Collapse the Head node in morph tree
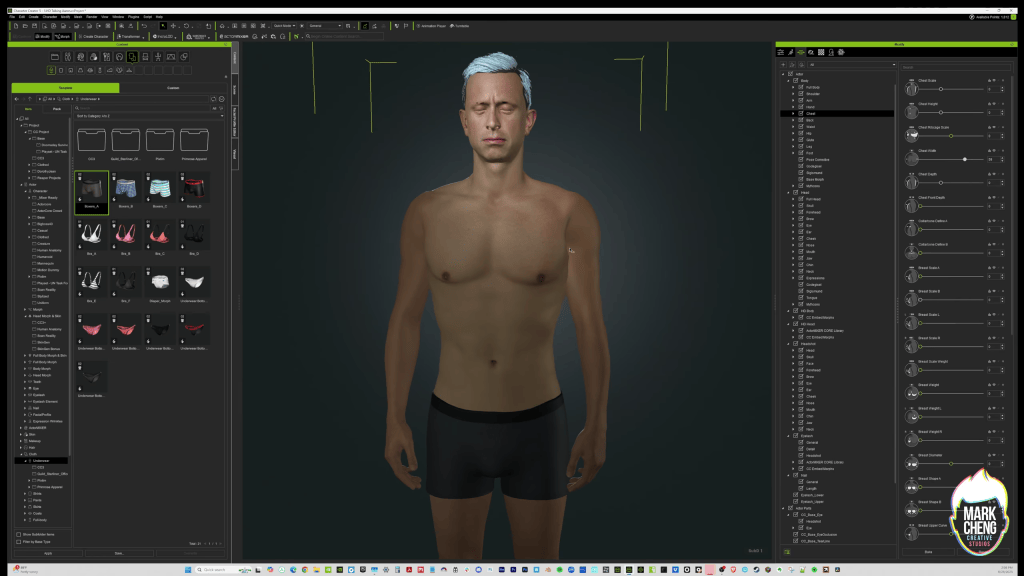Image resolution: width=1024 pixels, height=576 pixels. click(x=788, y=192)
